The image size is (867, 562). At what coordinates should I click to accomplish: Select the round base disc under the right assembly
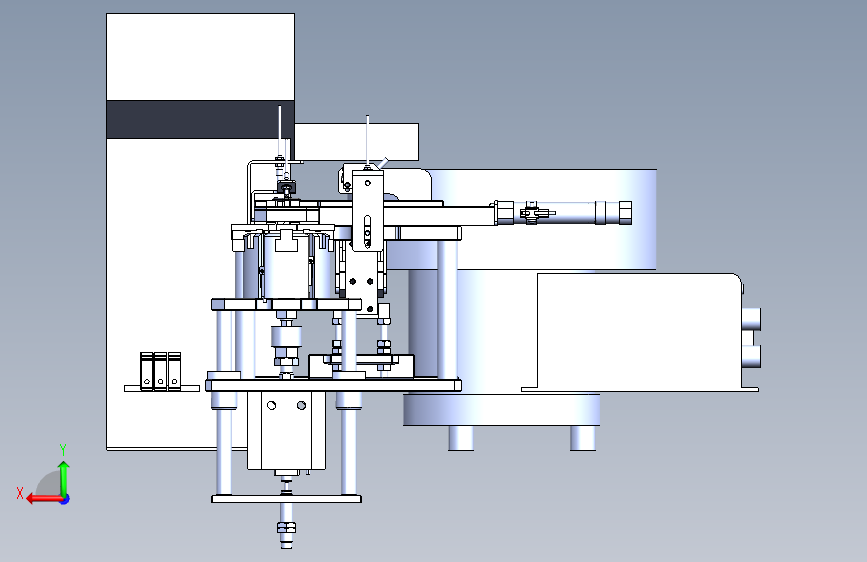click(x=502, y=410)
